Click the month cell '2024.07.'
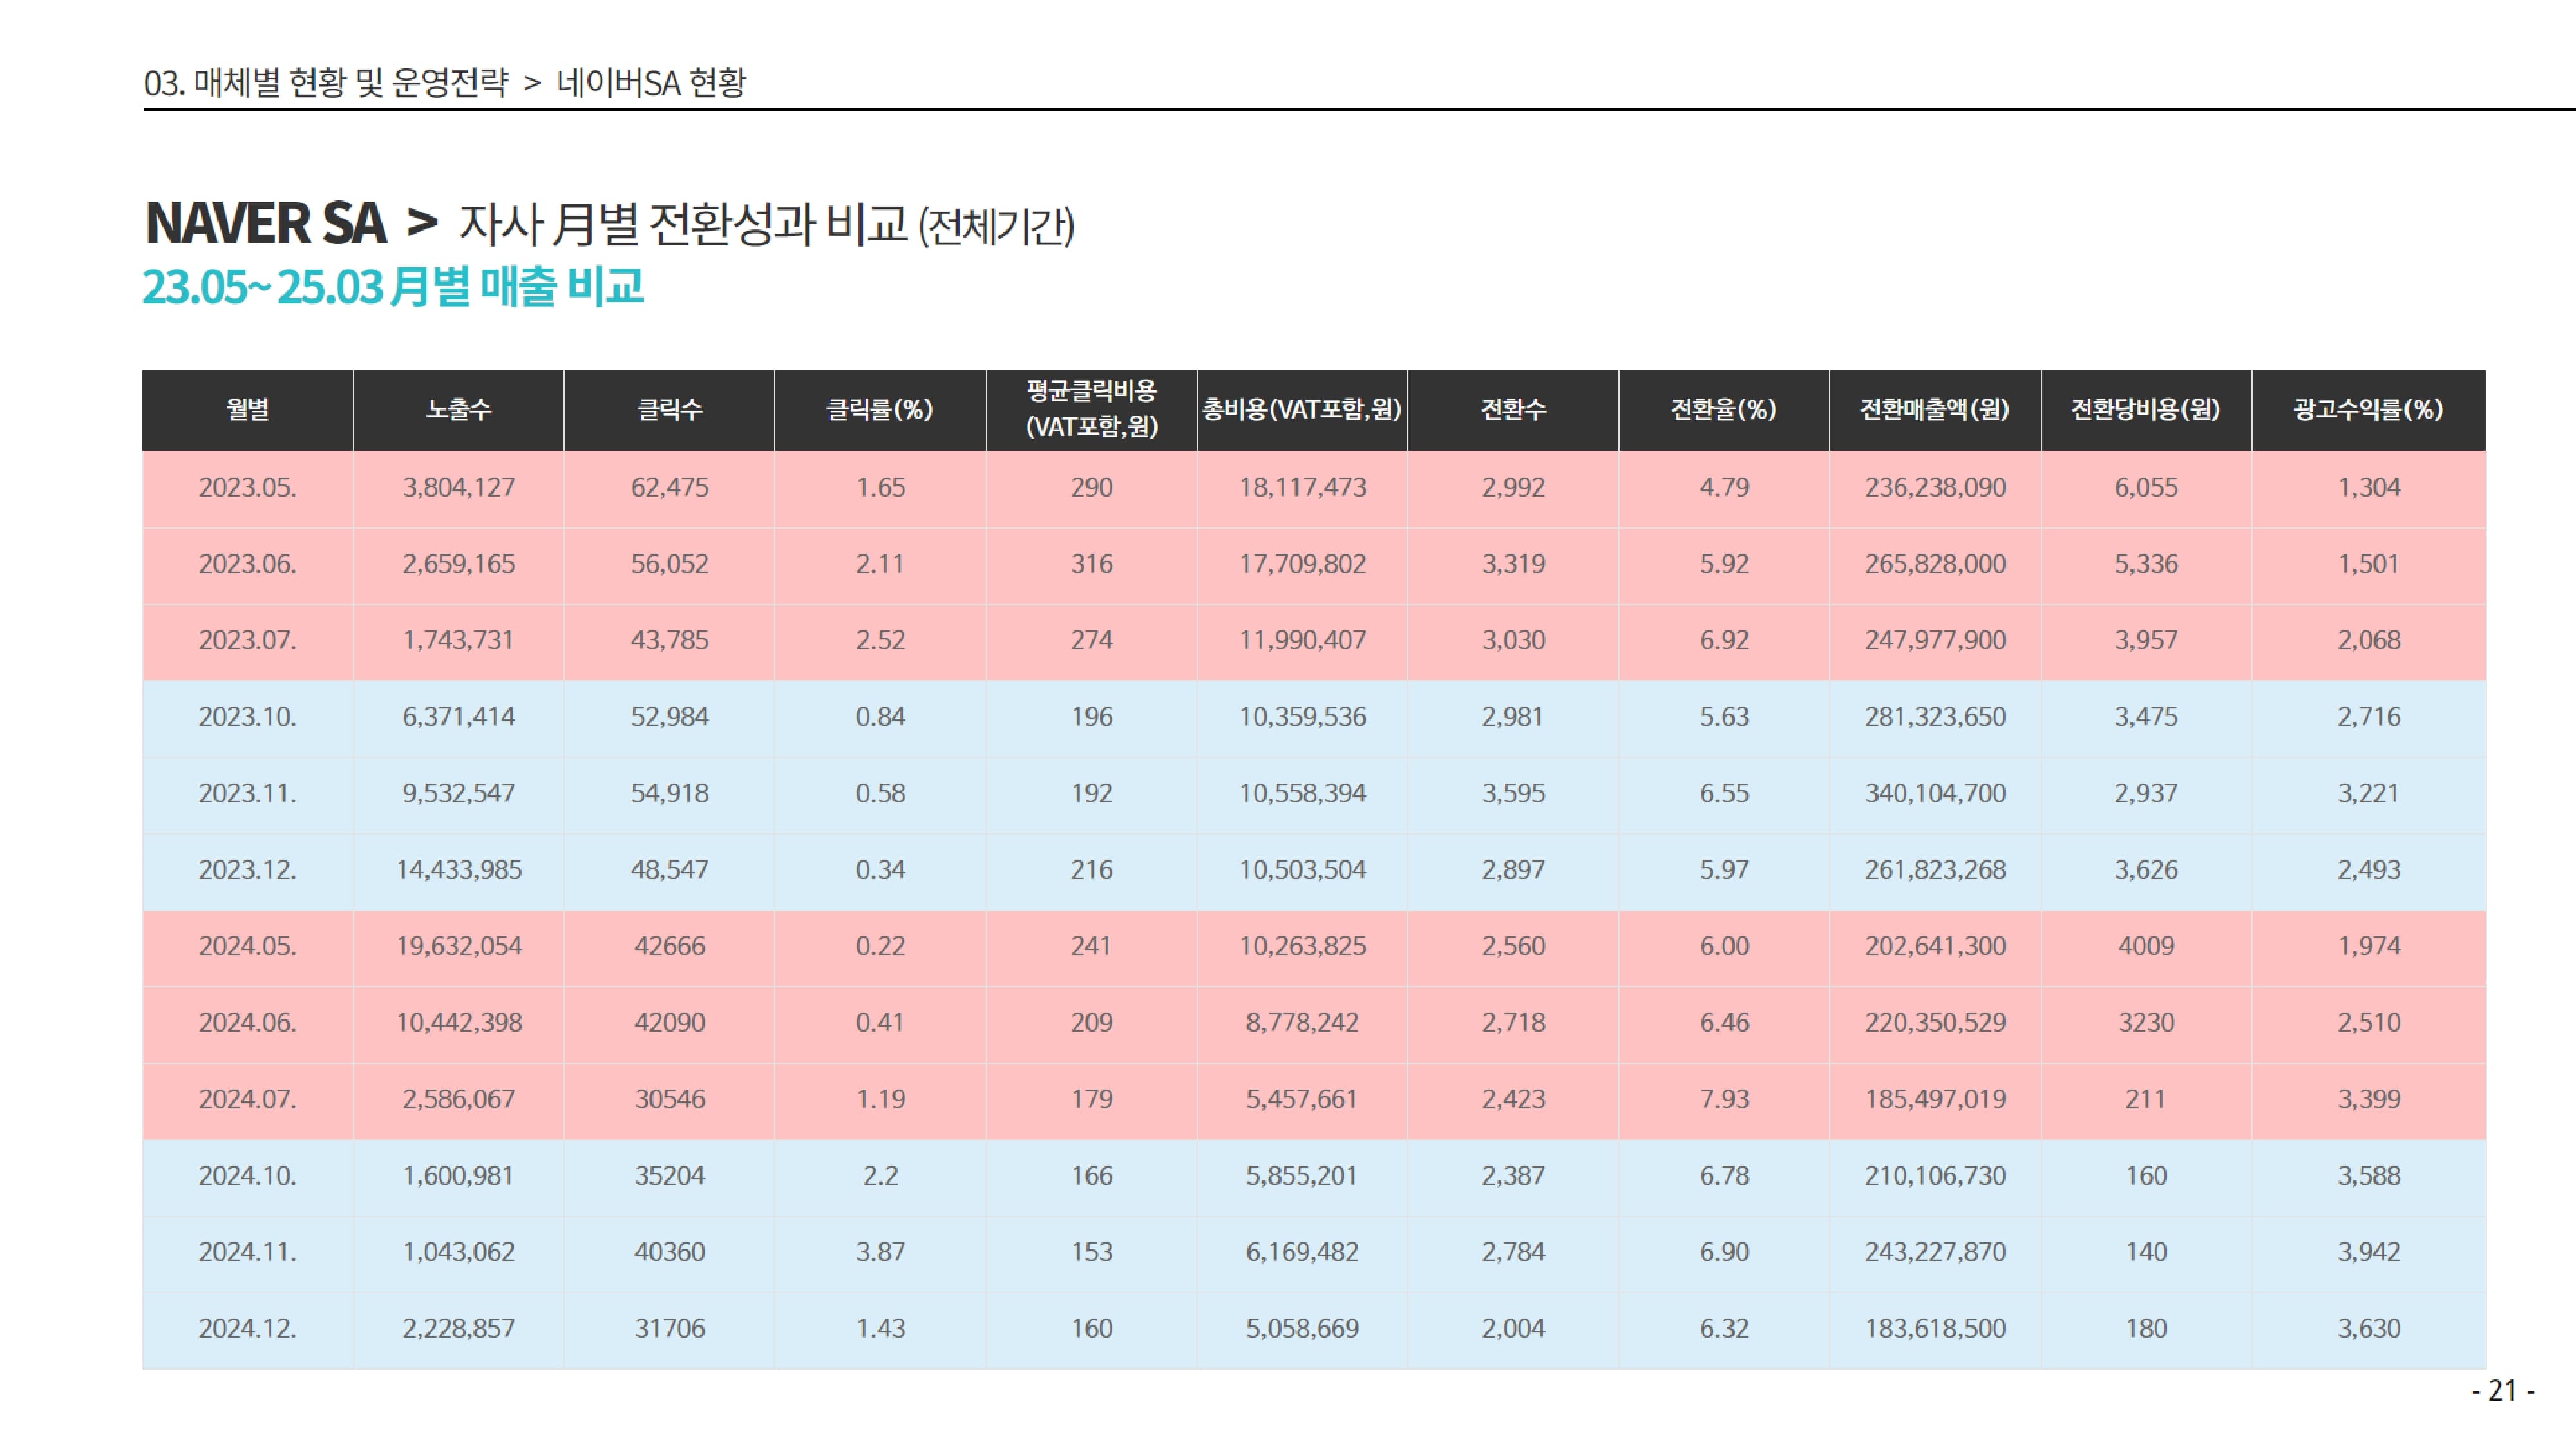2576x1449 pixels. [248, 1100]
